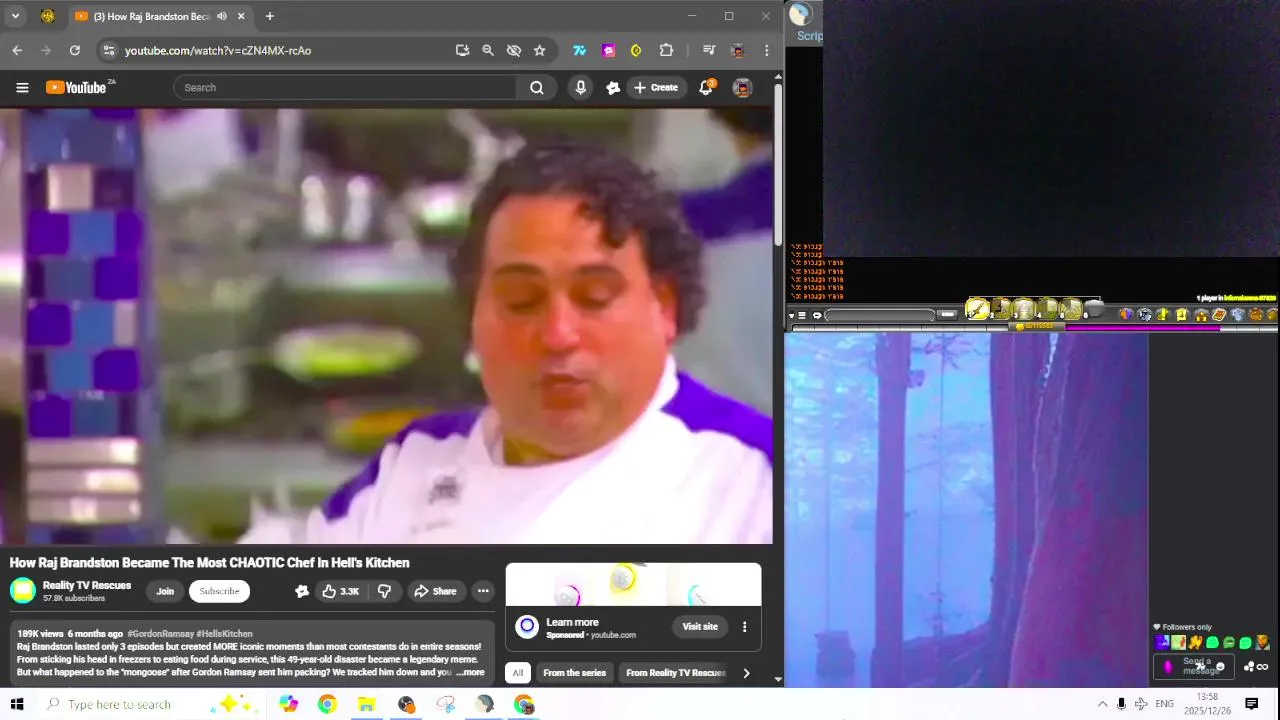Viewport: 1280px width, 720px height.
Task: Show more filter chips with right arrow
Action: coord(746,673)
